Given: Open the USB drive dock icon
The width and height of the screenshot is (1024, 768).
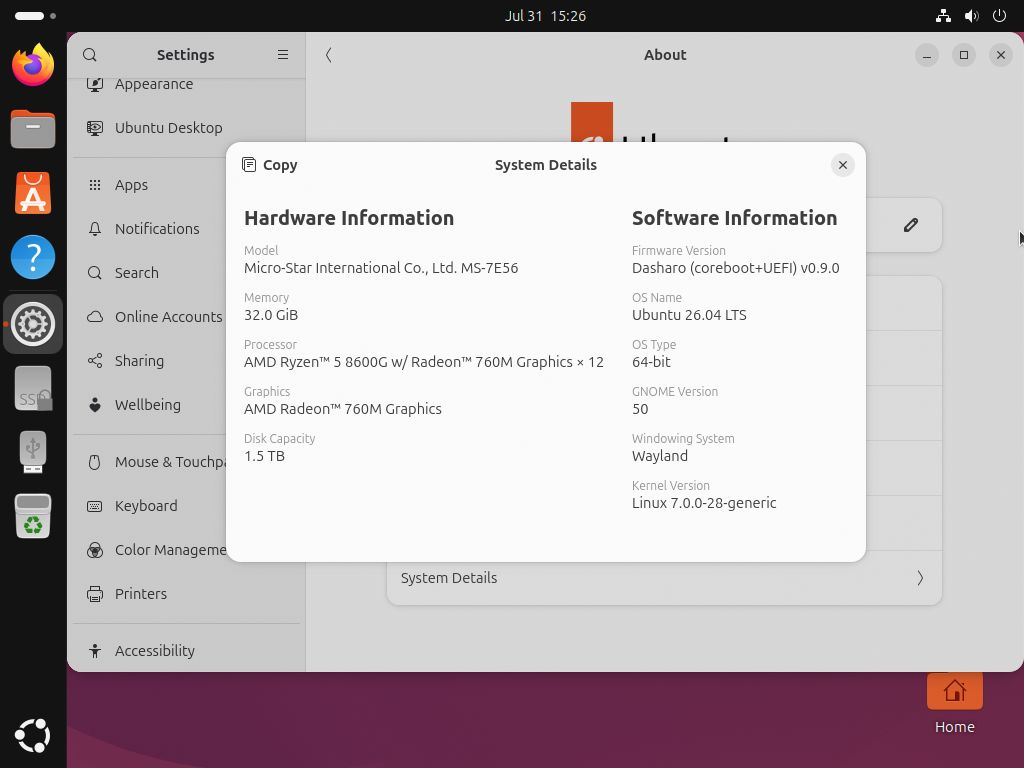Looking at the screenshot, I should [x=33, y=452].
